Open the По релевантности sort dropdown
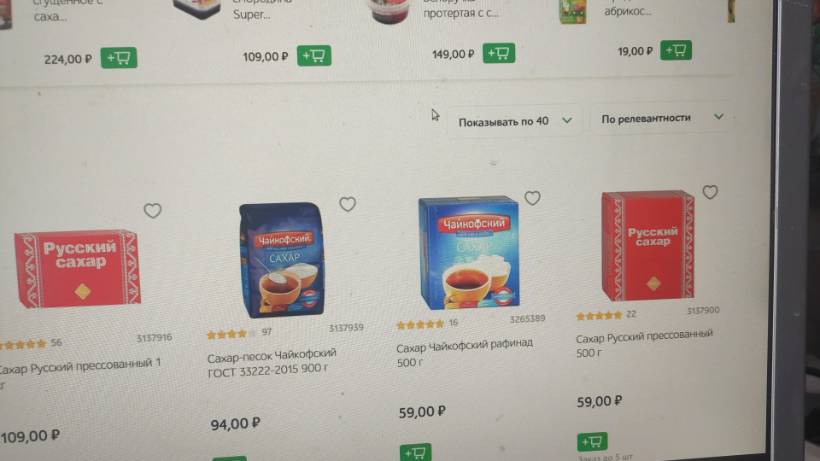 [662, 118]
